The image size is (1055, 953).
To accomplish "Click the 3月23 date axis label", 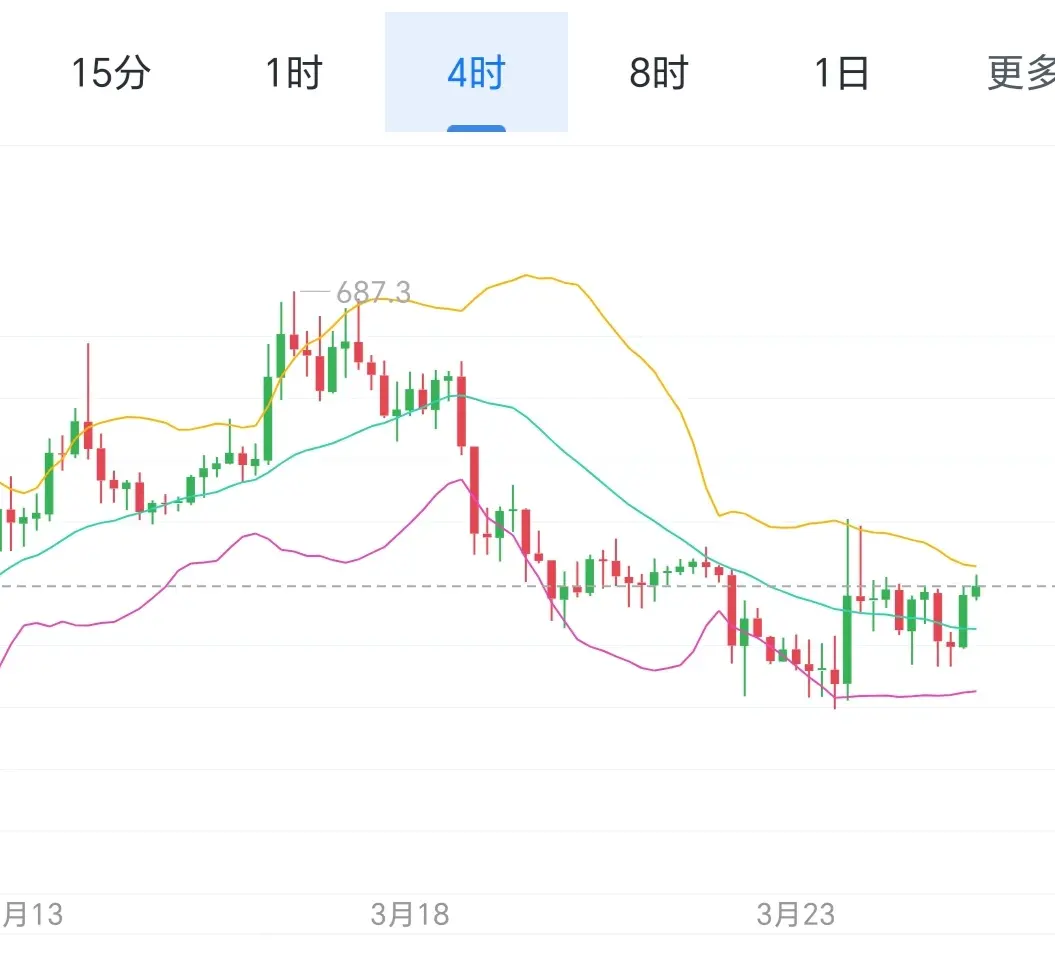I will (x=796, y=914).
